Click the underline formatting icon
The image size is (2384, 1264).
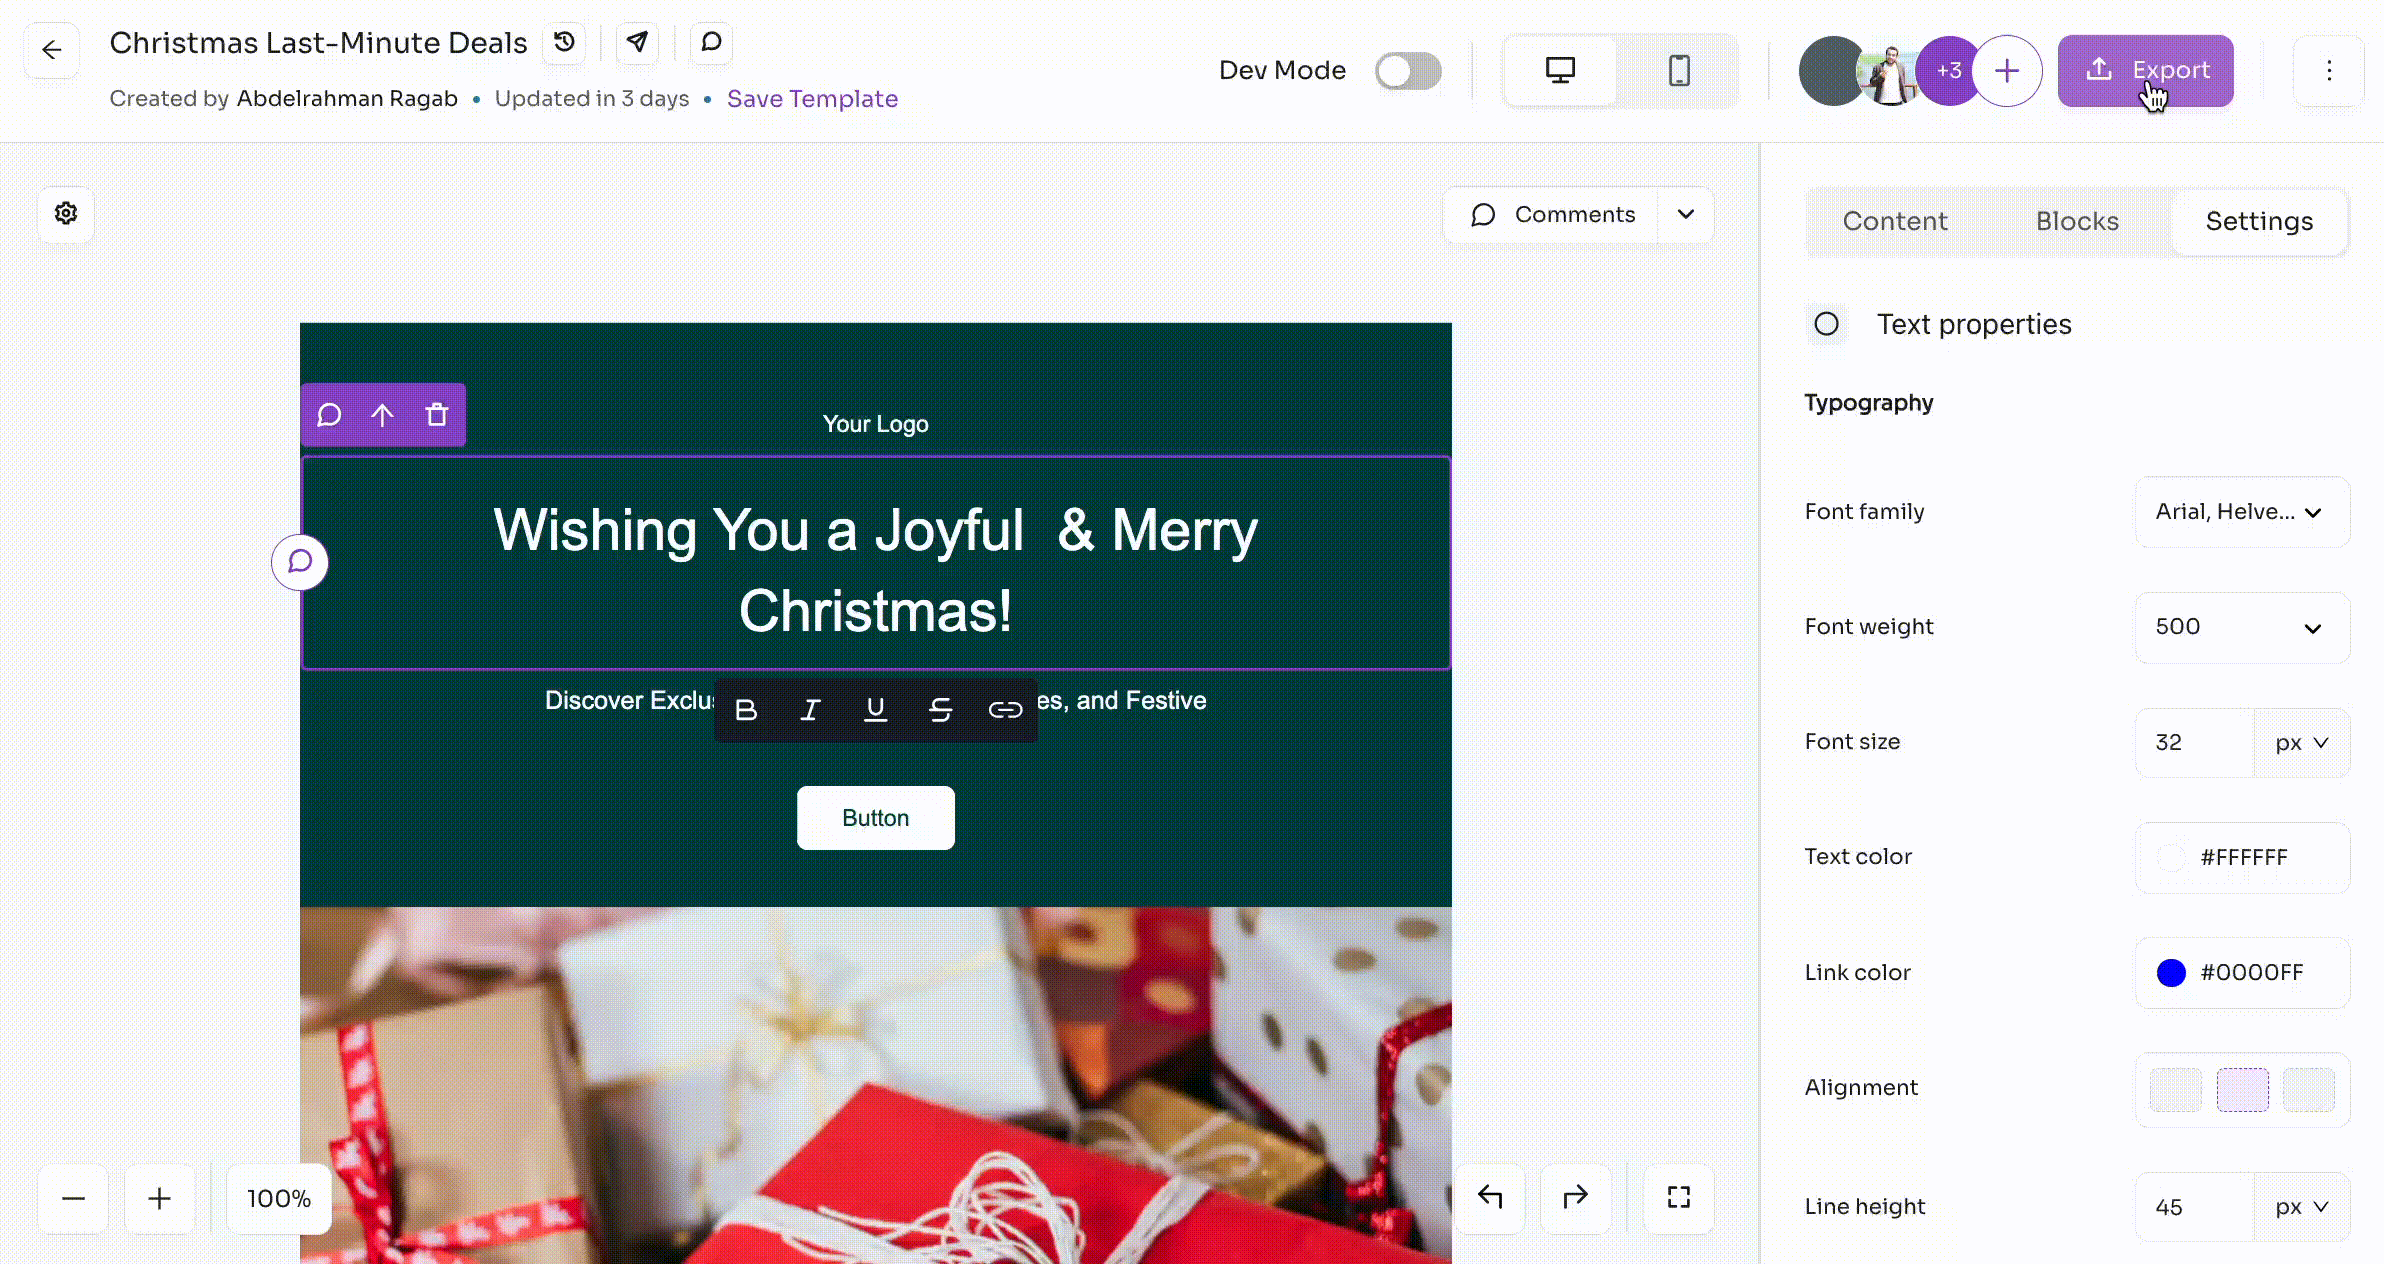coord(877,708)
